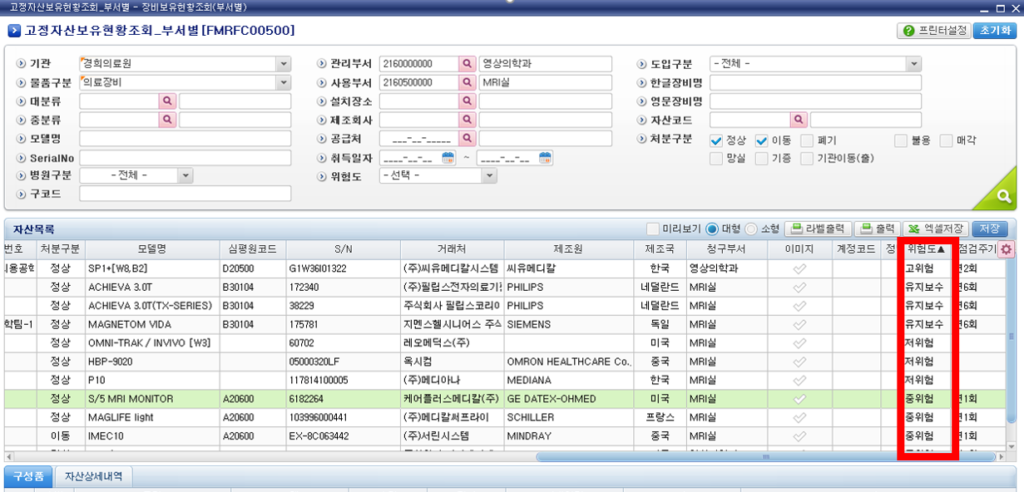Image resolution: width=1024 pixels, height=492 pixels.
Task: Switch to the 자산상세내역 tab
Action: coord(93,476)
